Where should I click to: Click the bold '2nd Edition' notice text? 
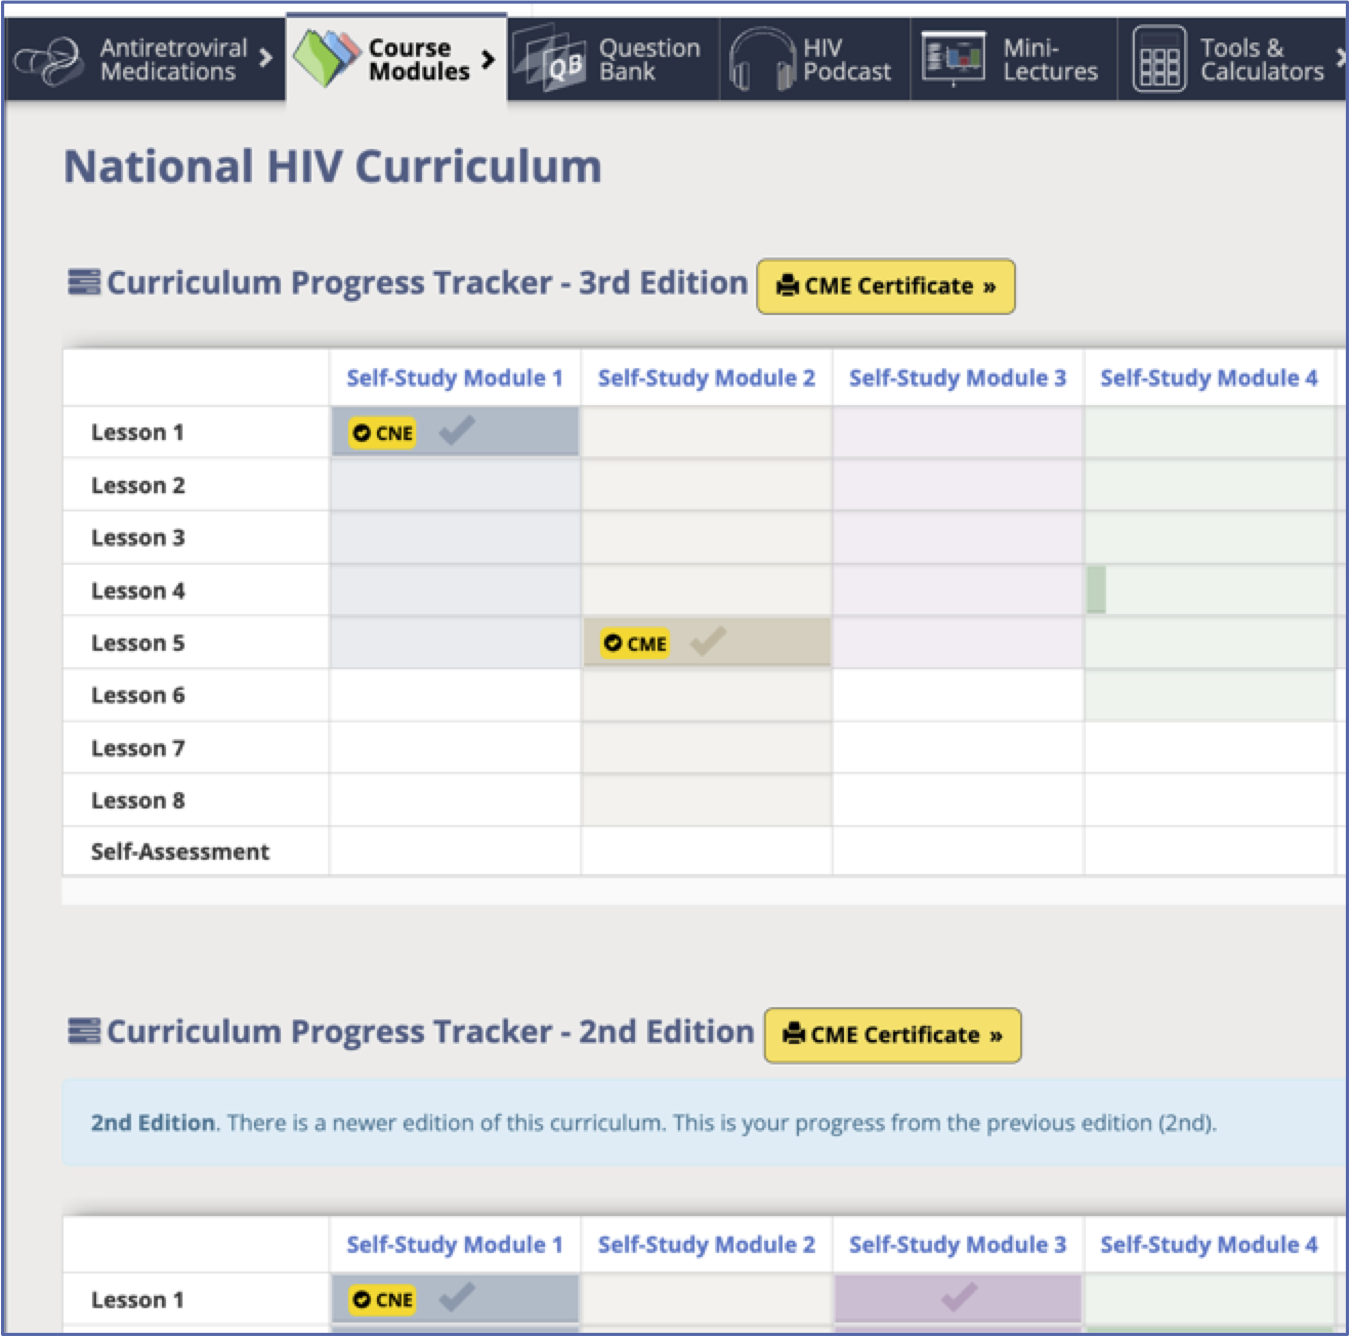point(153,1123)
